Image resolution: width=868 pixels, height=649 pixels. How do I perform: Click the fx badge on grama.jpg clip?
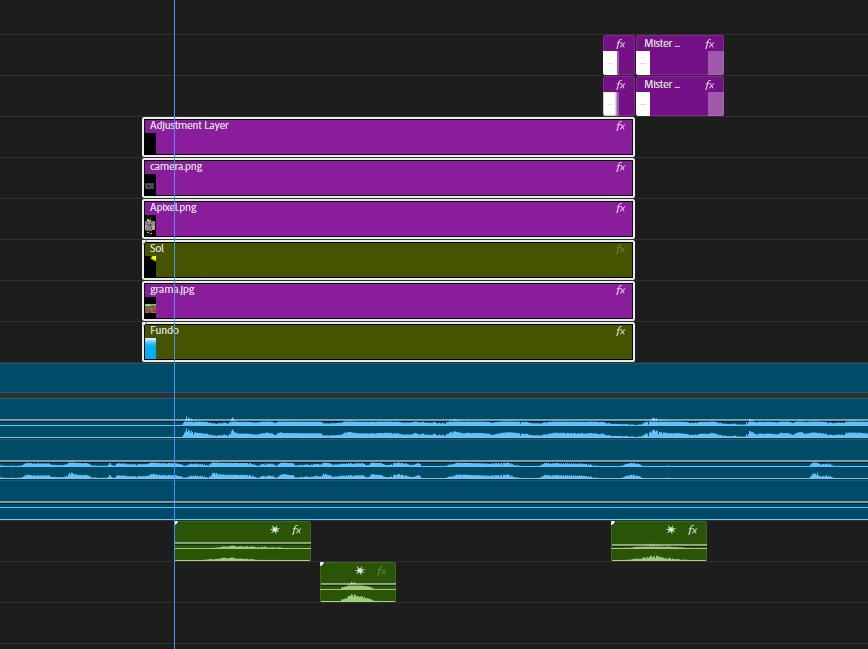621,290
